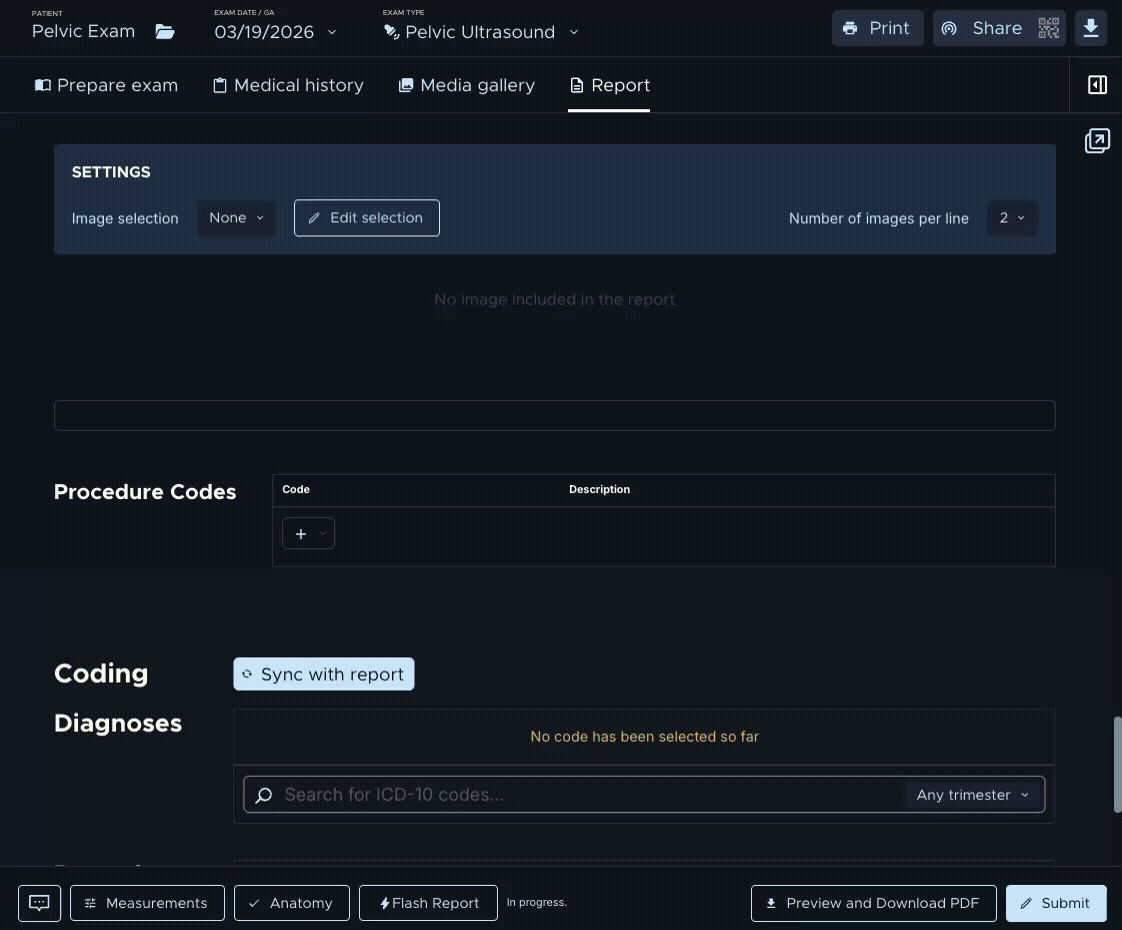Click the QR code icon on Share button
Image resolution: width=1122 pixels, height=930 pixels.
point(1048,28)
